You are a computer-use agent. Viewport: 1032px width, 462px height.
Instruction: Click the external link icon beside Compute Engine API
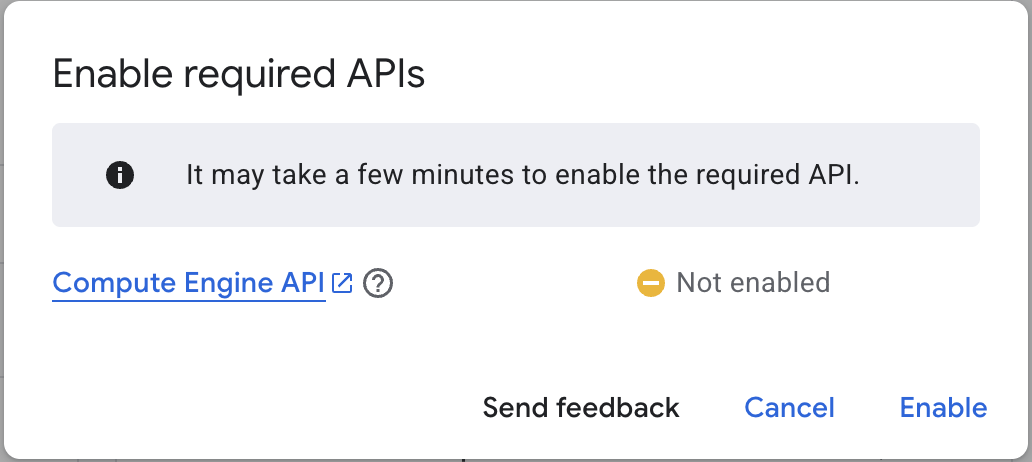342,283
